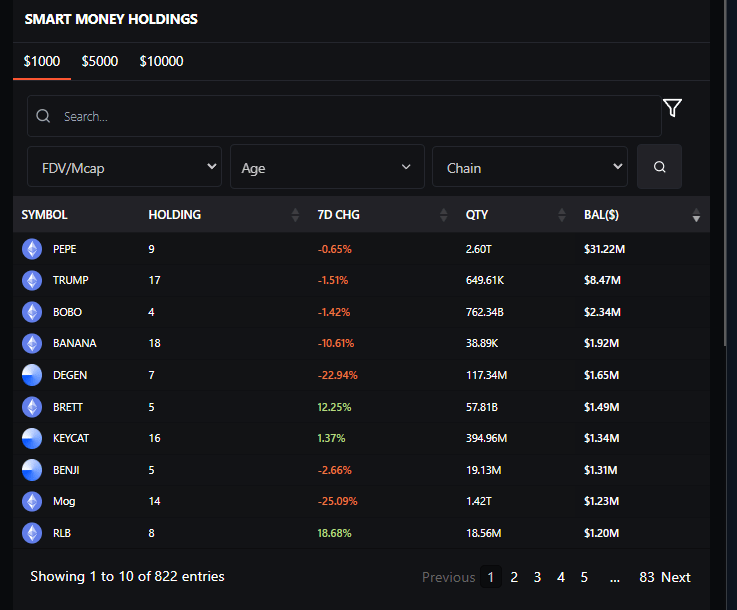737x610 pixels.
Task: Click the SMART MONEY HOLDINGS title
Action: tap(111, 19)
